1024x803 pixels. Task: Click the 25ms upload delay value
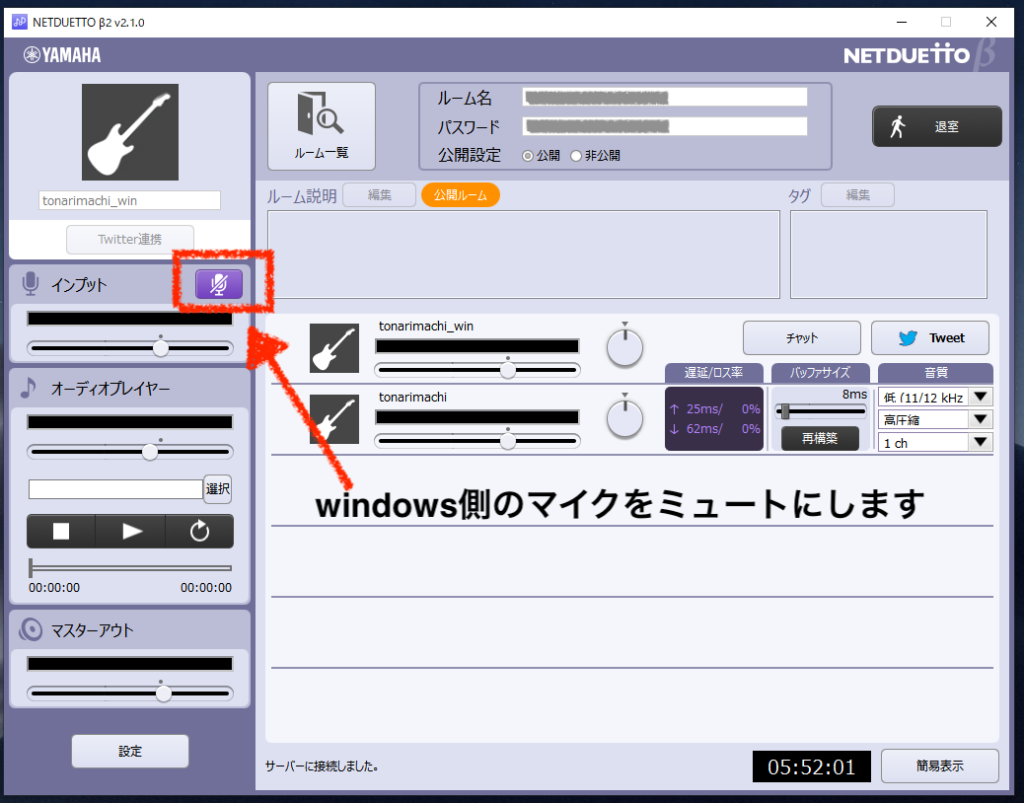pyautogui.click(x=704, y=409)
